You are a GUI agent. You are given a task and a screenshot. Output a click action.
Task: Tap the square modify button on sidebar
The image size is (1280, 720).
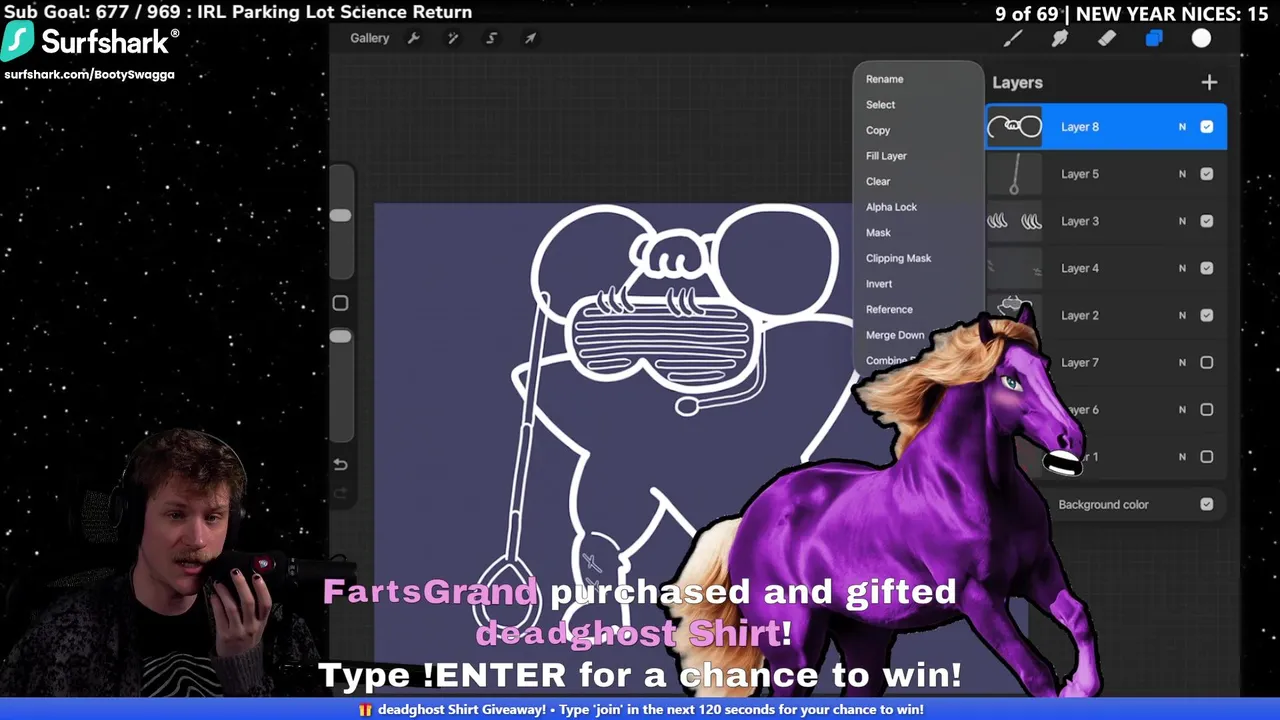(340, 303)
